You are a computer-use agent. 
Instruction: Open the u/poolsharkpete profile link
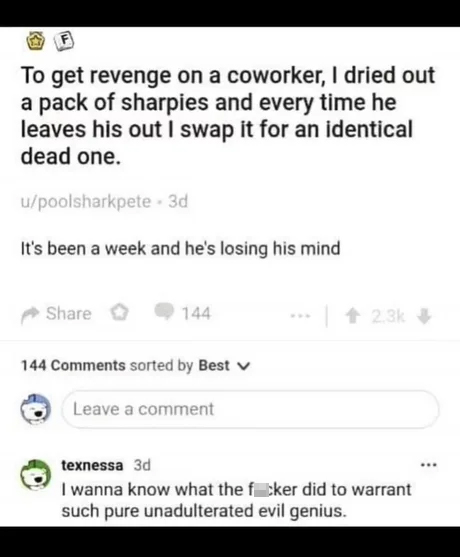(x=86, y=202)
